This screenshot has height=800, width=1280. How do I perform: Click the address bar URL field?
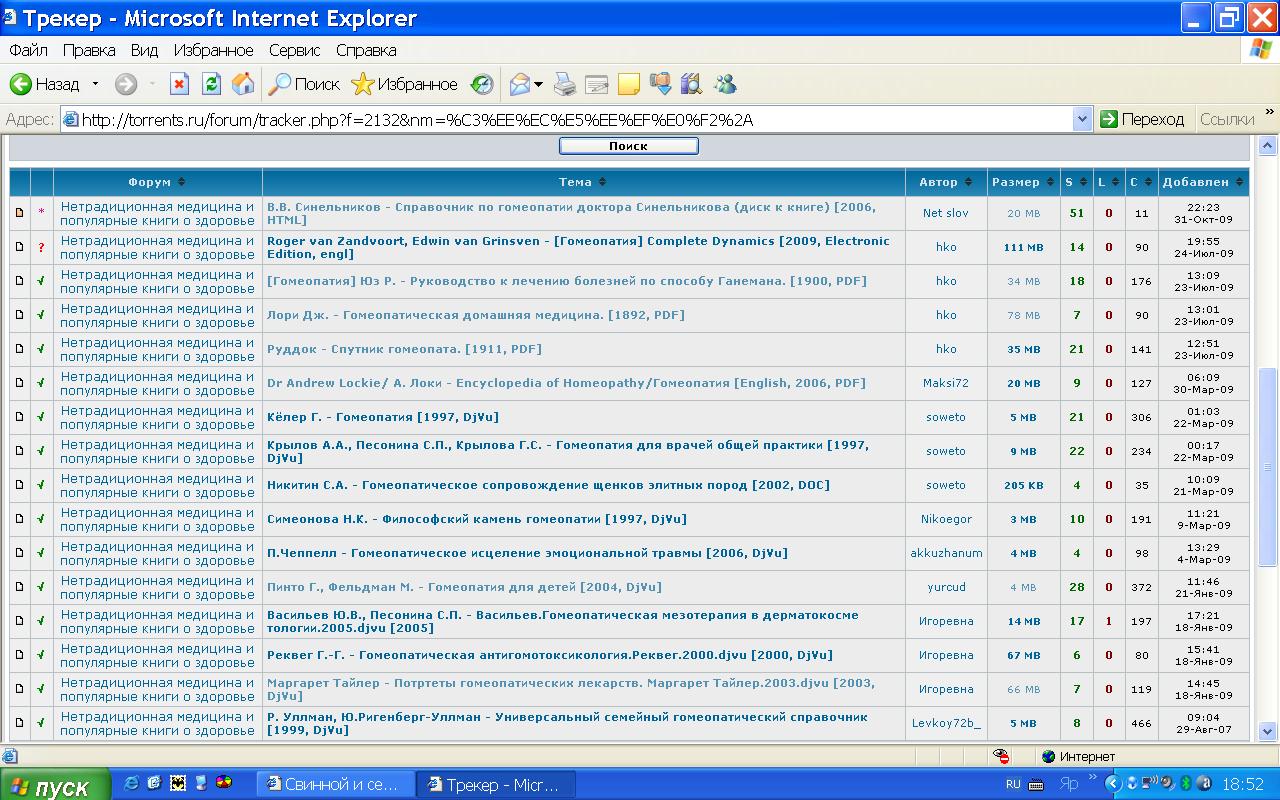[570, 119]
